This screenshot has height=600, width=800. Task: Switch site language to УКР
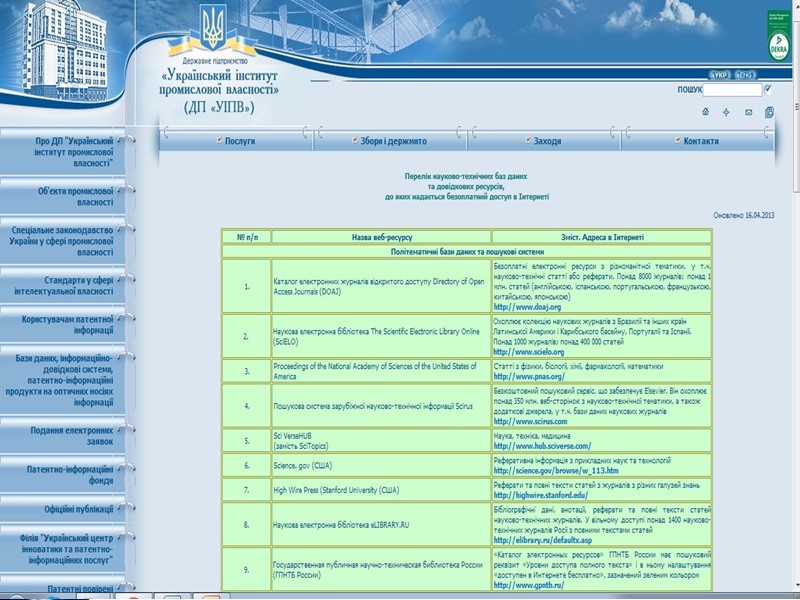(x=720, y=75)
